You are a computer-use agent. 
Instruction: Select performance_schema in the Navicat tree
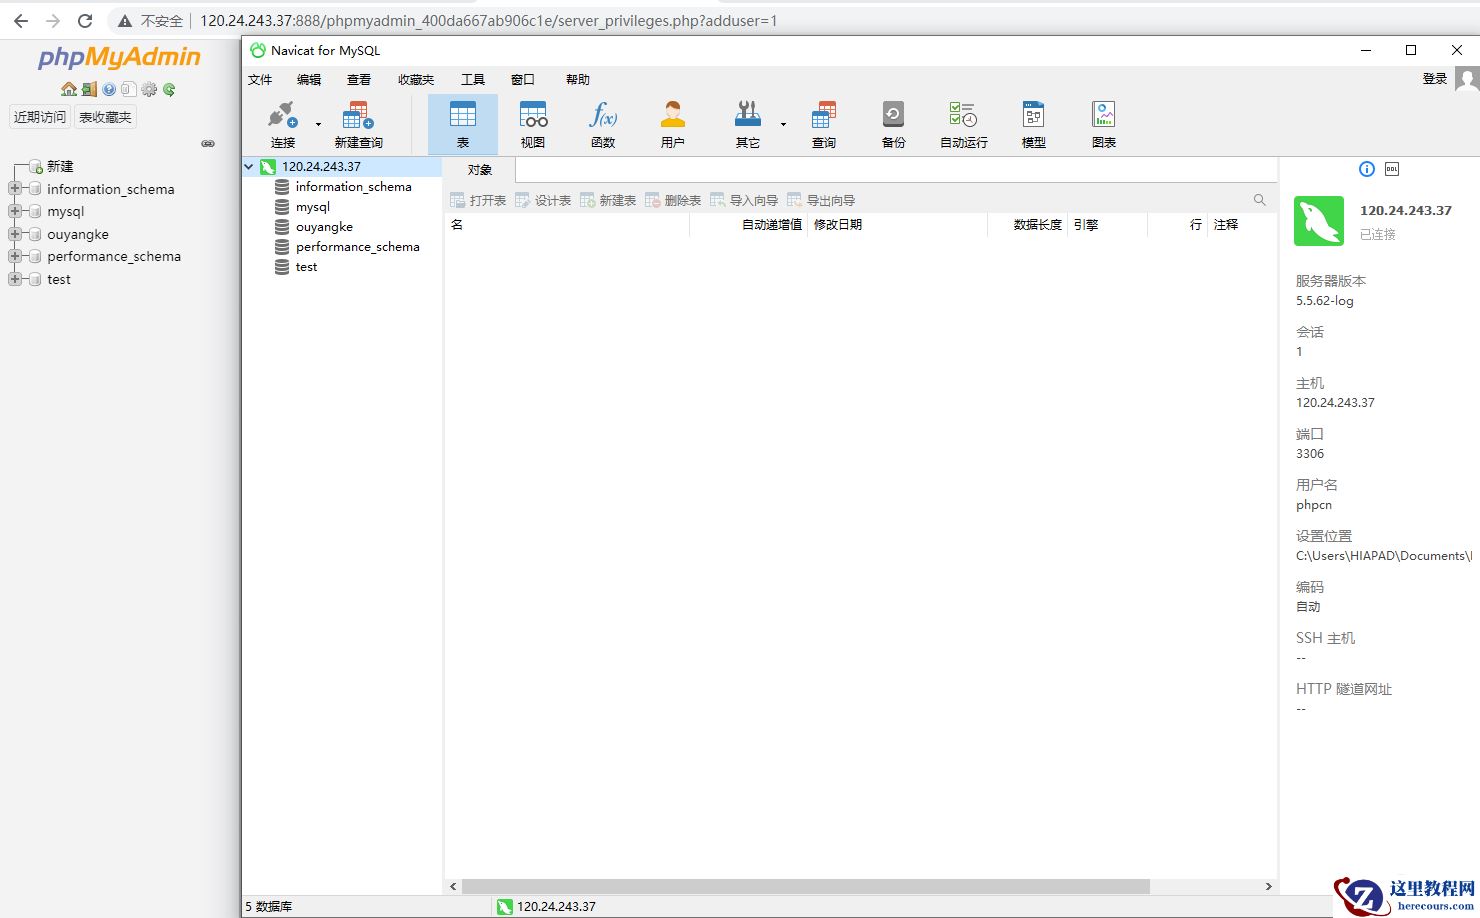[x=357, y=247]
